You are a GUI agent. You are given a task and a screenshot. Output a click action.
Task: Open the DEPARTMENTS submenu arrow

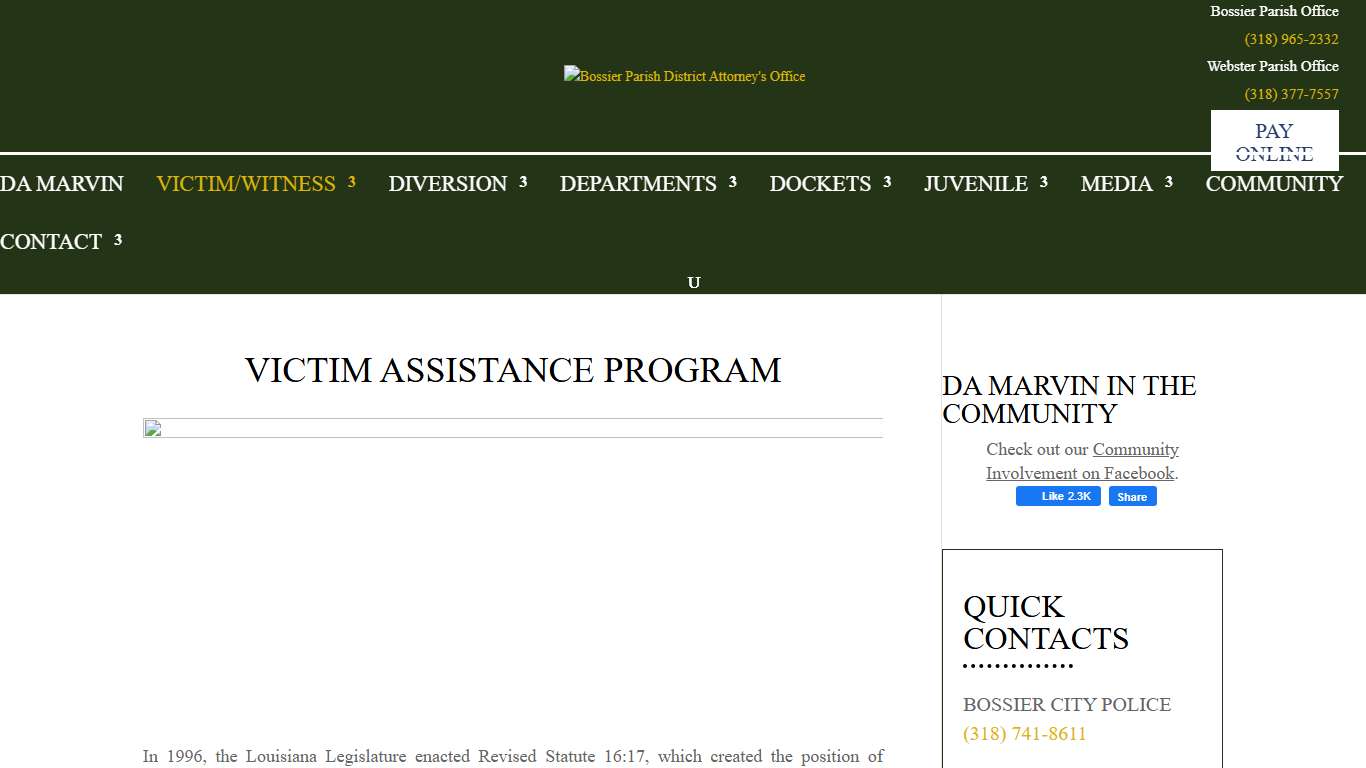tap(734, 181)
